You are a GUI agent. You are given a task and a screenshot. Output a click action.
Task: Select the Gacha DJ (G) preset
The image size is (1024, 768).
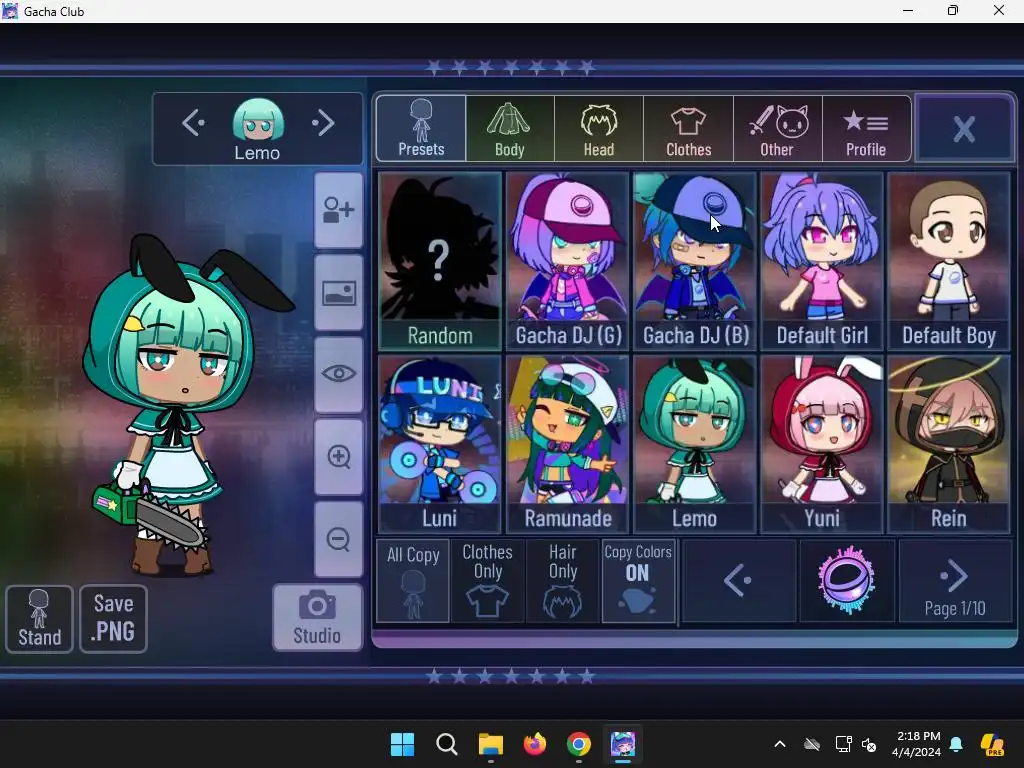tap(568, 261)
